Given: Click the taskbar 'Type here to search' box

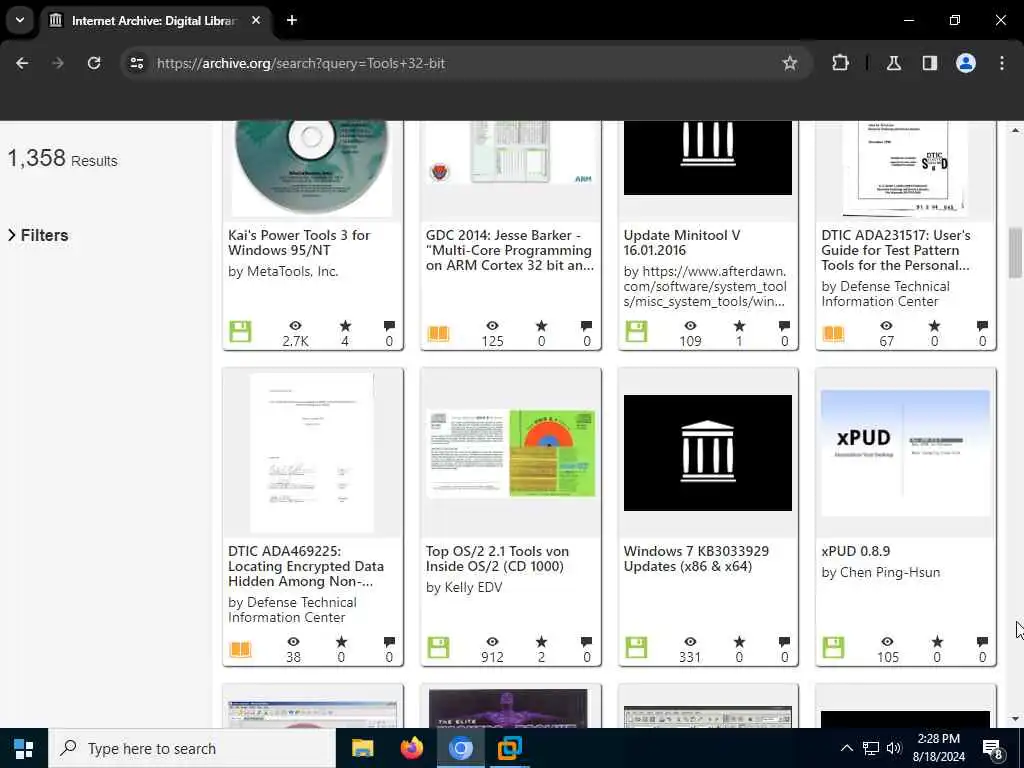Looking at the screenshot, I should click(x=191, y=748).
